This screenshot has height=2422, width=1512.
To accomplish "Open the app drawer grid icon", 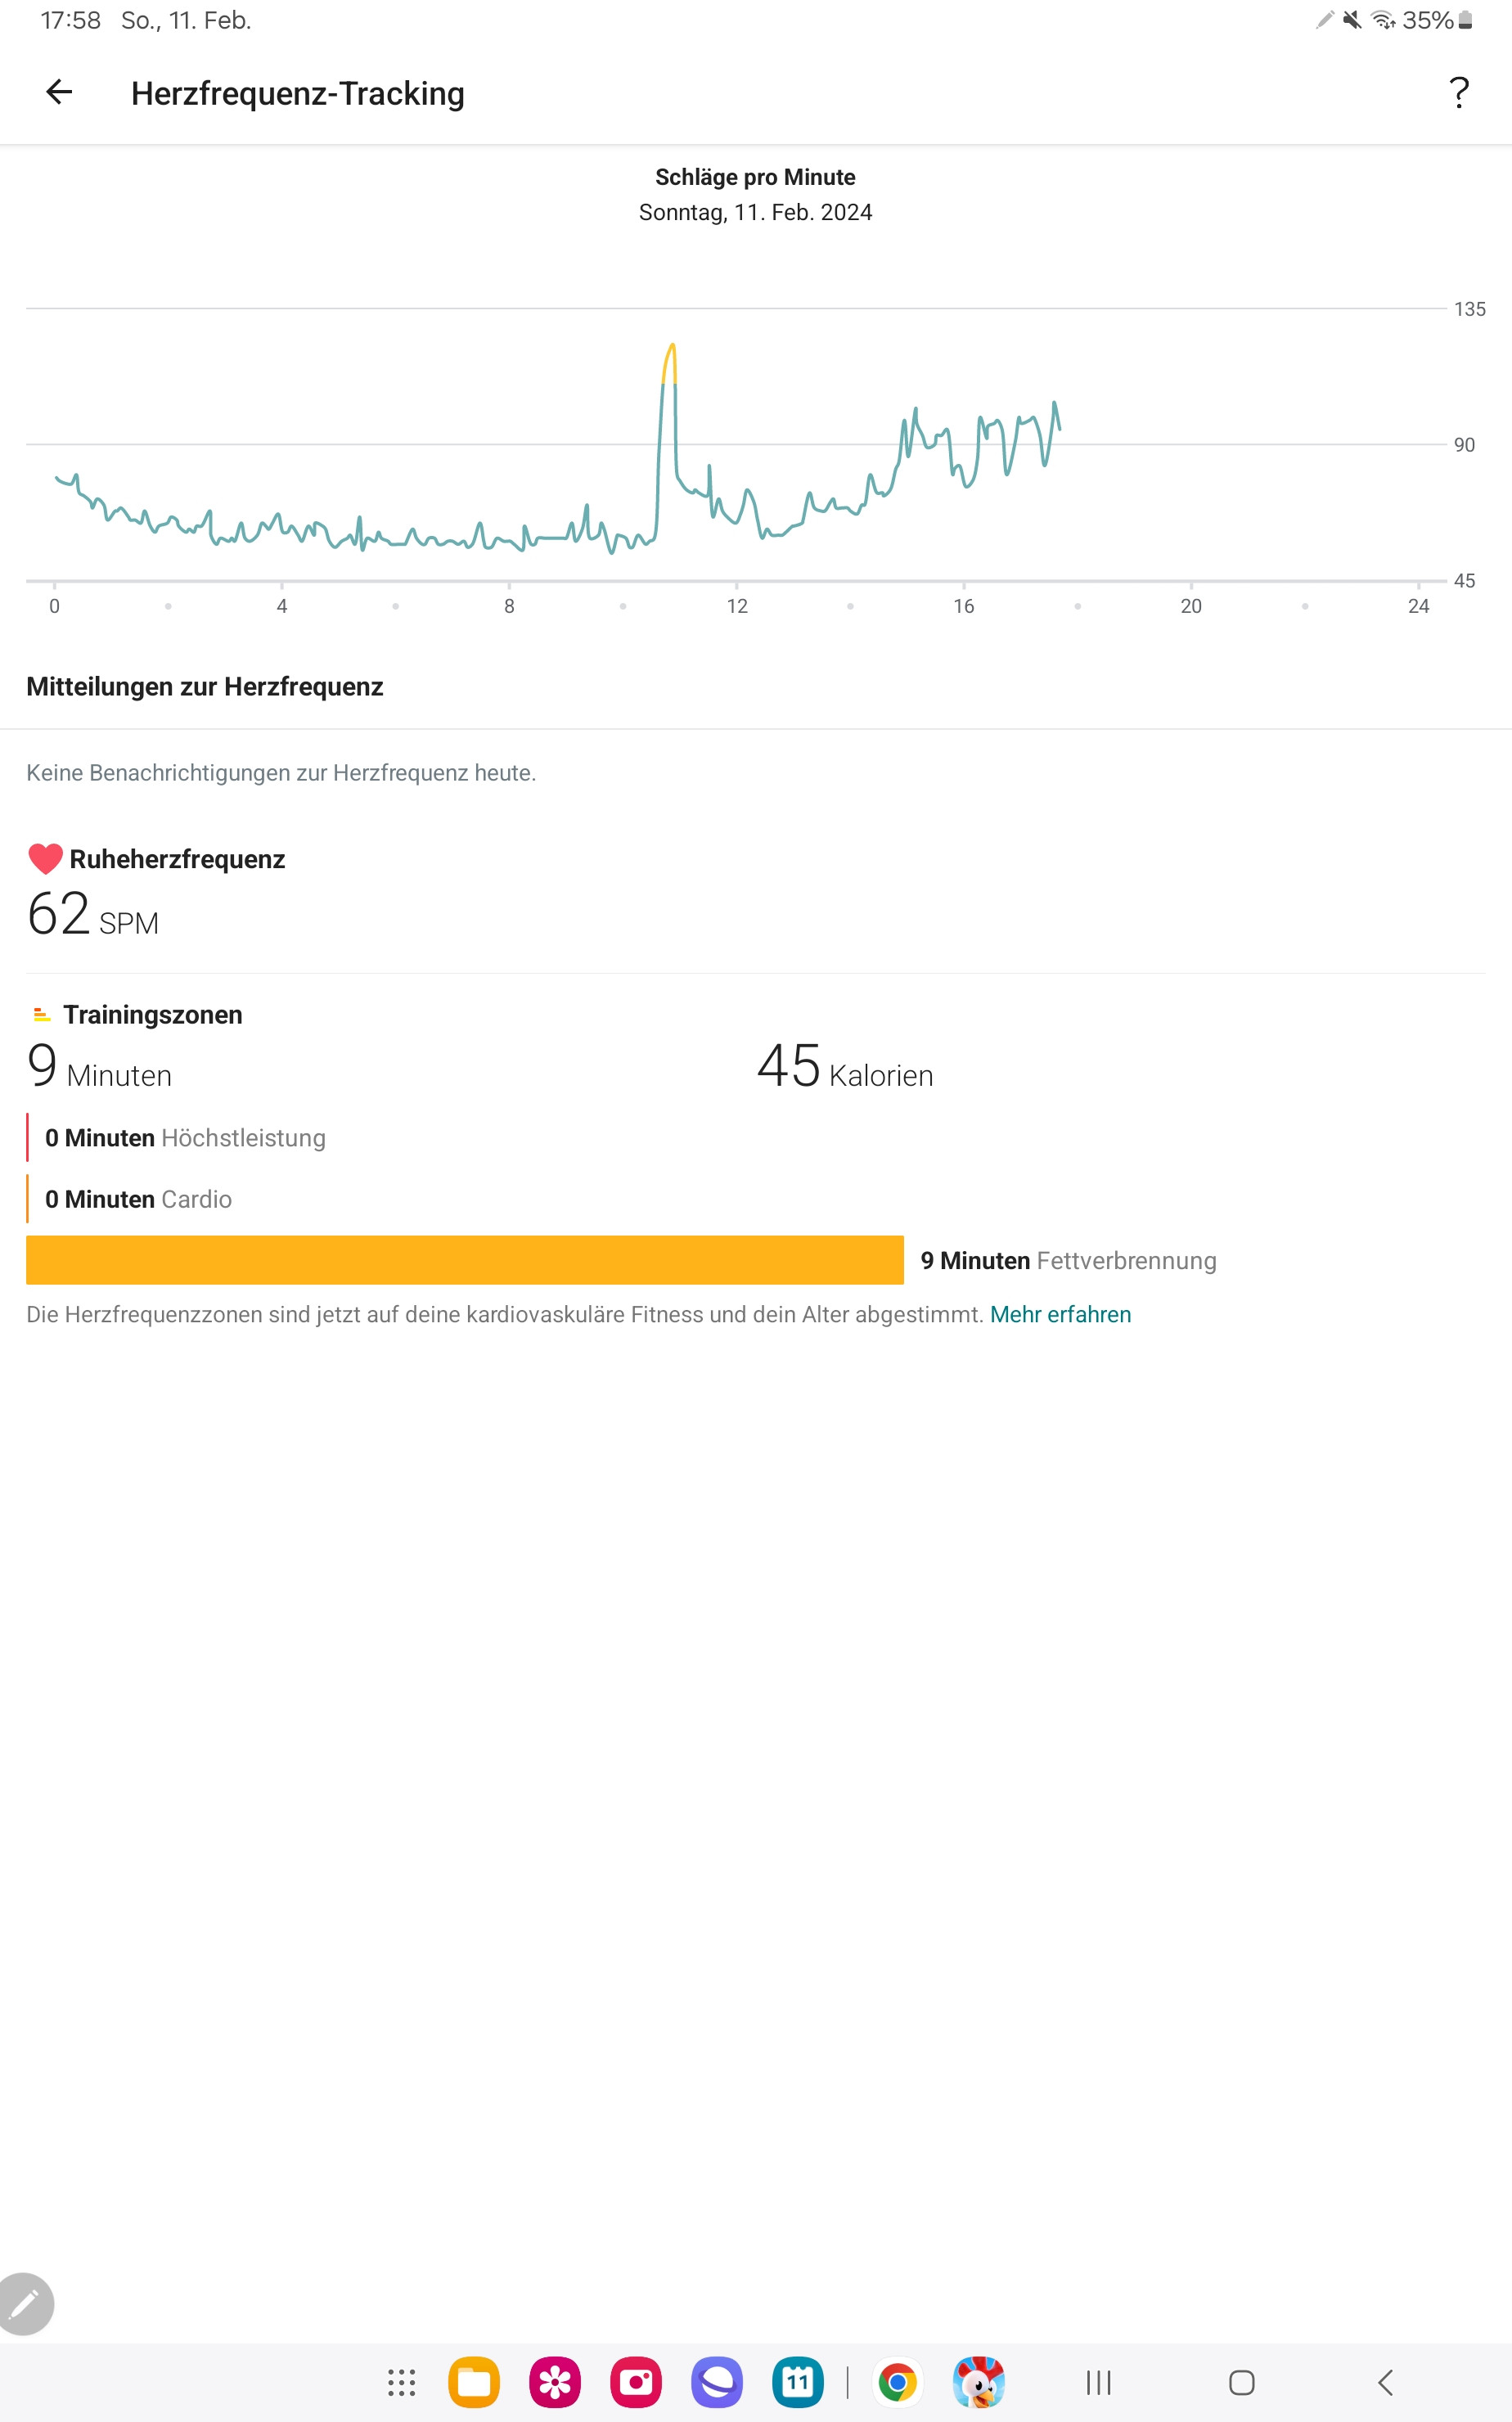I will (x=401, y=2383).
